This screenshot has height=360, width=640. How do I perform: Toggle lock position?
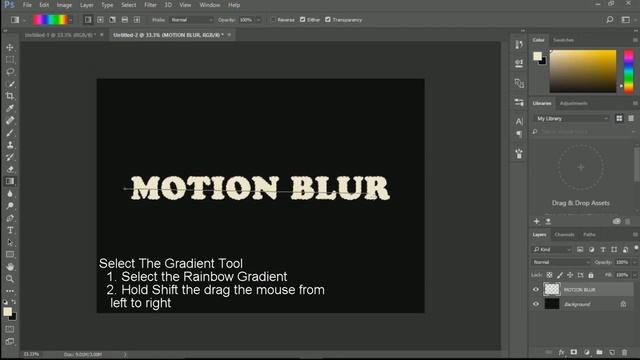point(570,275)
